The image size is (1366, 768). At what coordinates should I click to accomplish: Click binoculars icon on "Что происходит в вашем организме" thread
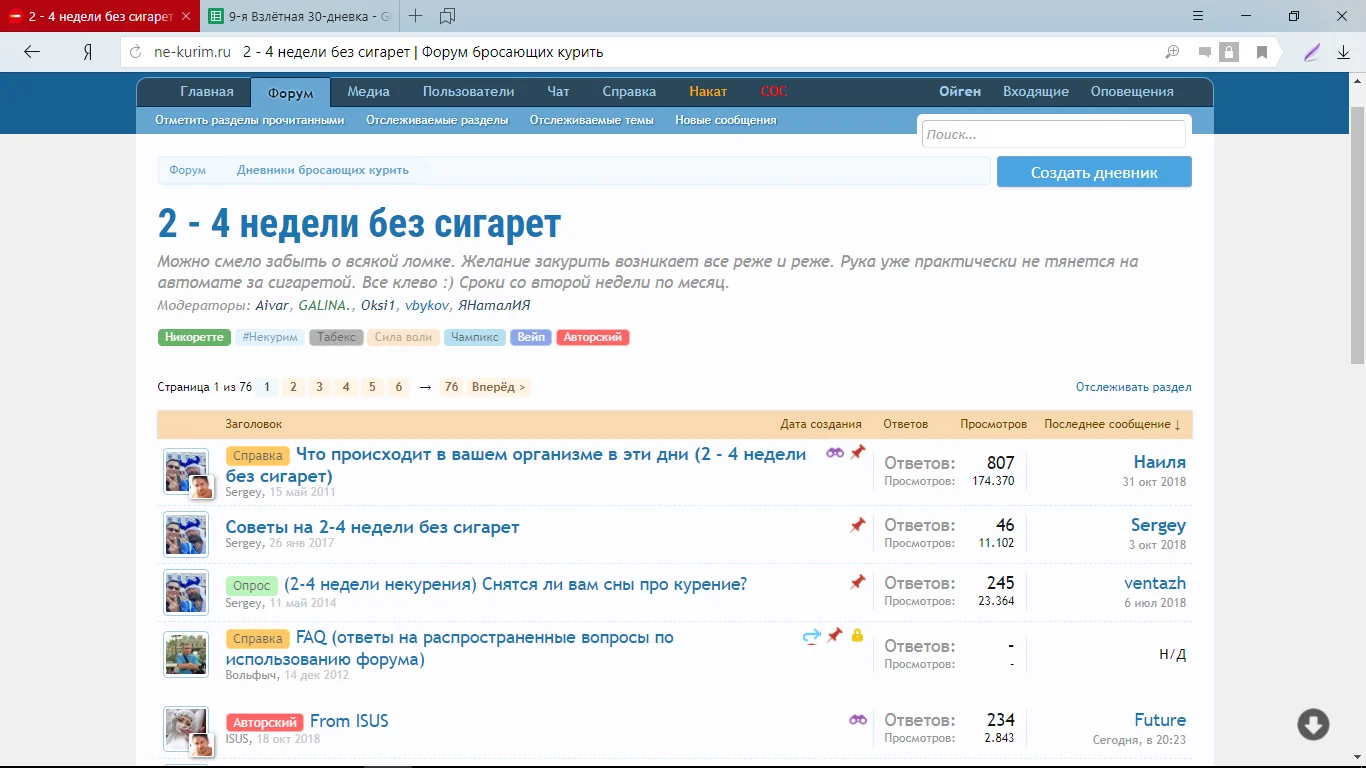835,453
